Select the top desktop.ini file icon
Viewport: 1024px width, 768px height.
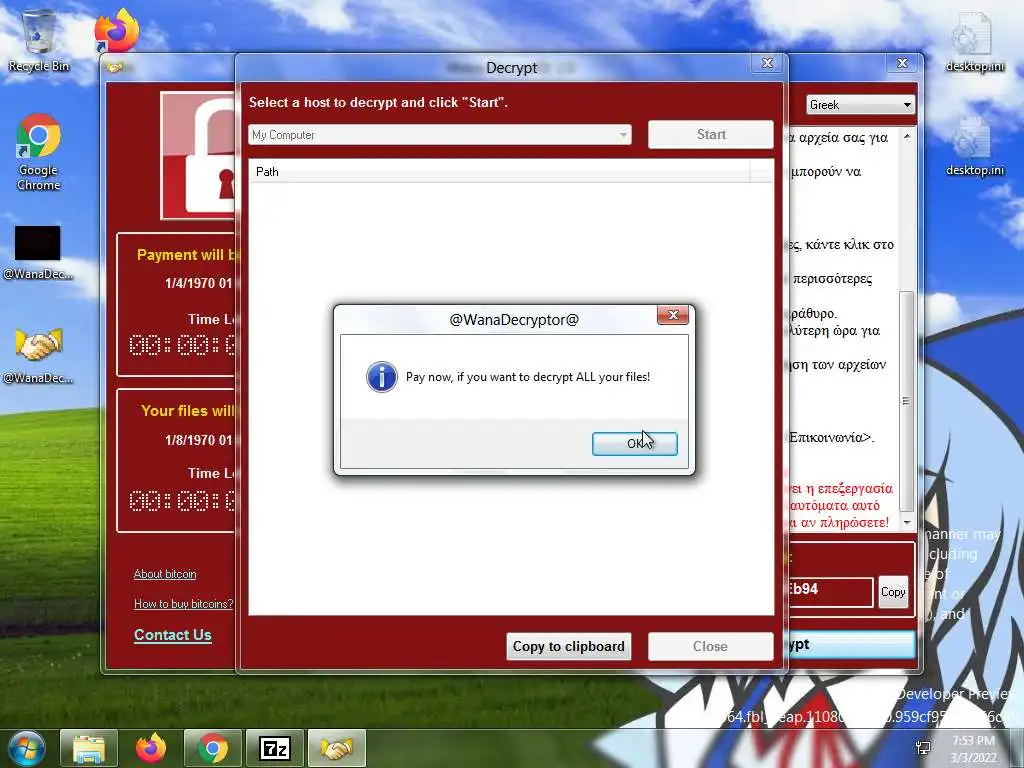(974, 40)
